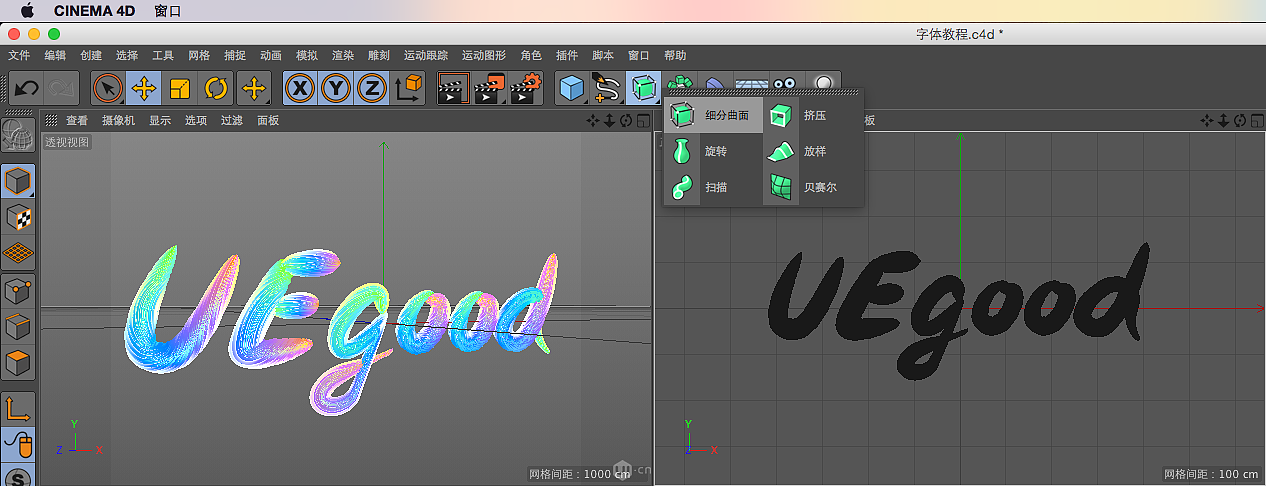Open macOS 窗口 menu beside CINEMA 4D
Image resolution: width=1266 pixels, height=486 pixels.
[x=168, y=10]
